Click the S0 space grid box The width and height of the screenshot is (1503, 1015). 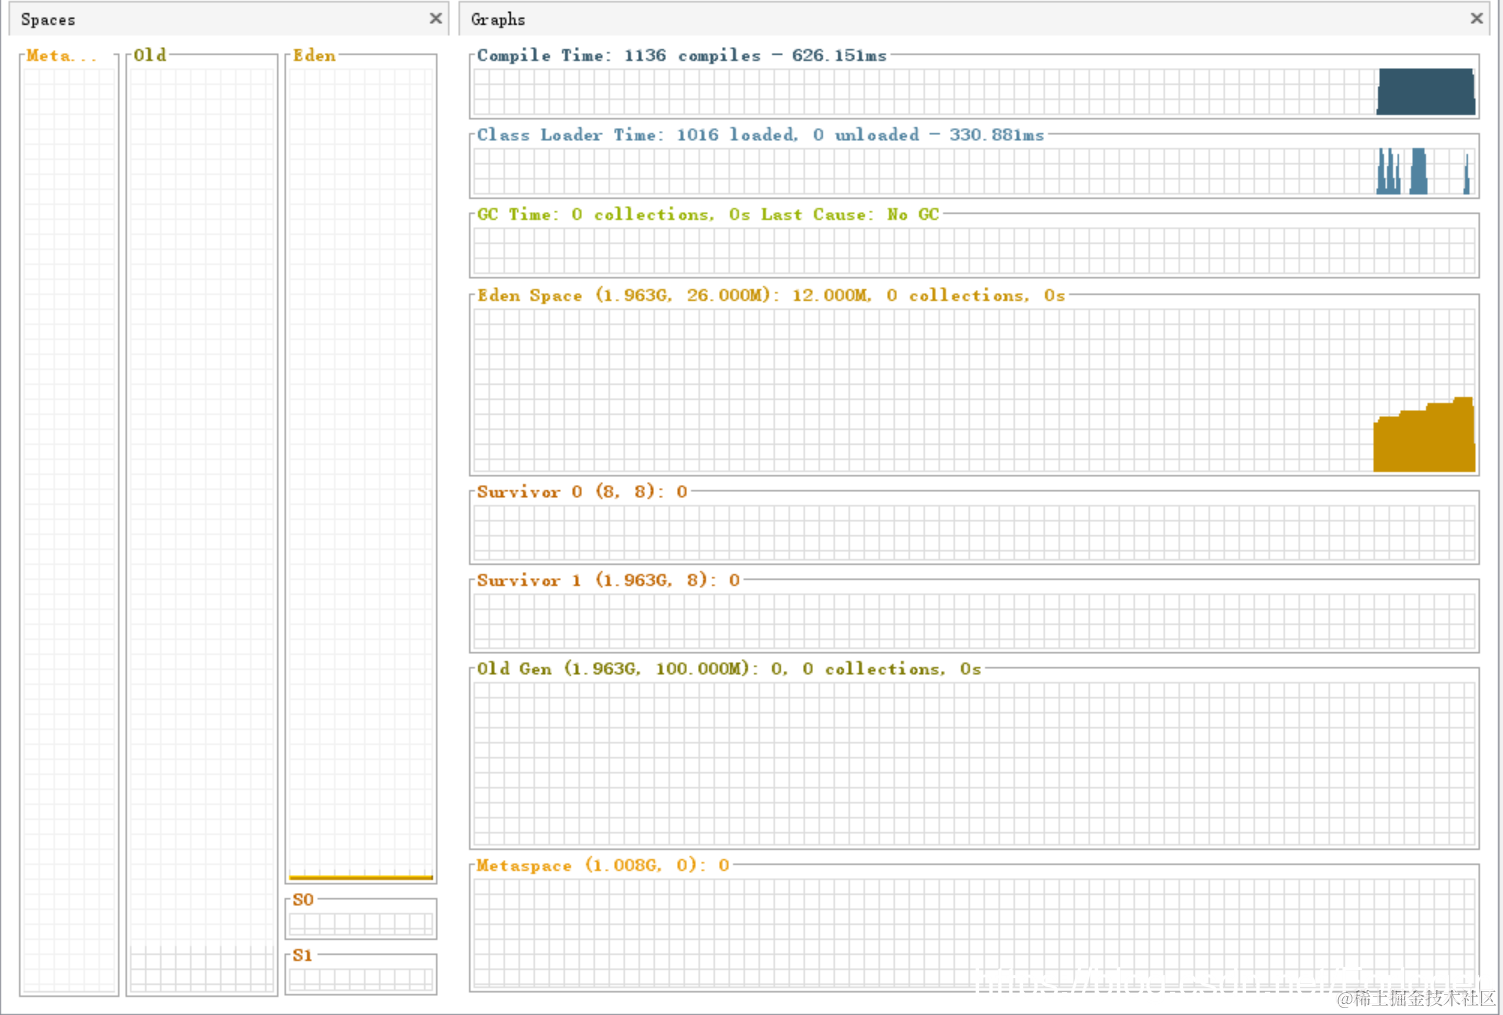click(x=361, y=924)
